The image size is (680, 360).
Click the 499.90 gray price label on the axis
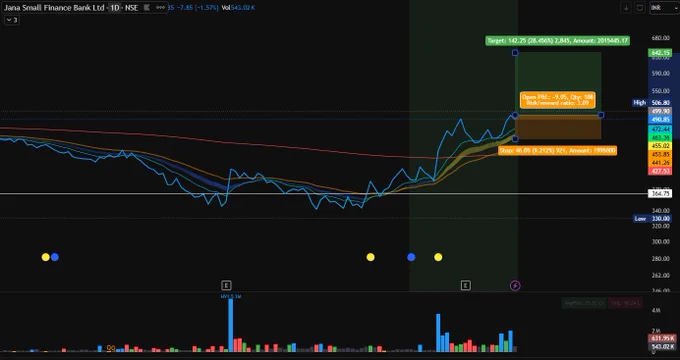coord(660,111)
